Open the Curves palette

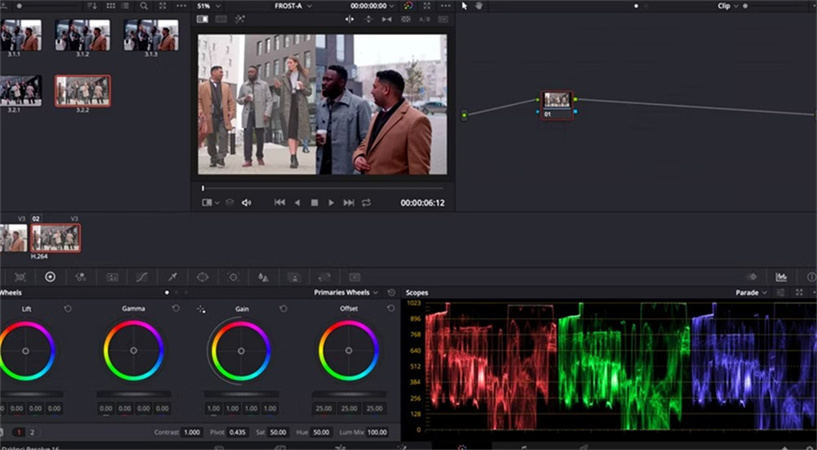[x=141, y=276]
